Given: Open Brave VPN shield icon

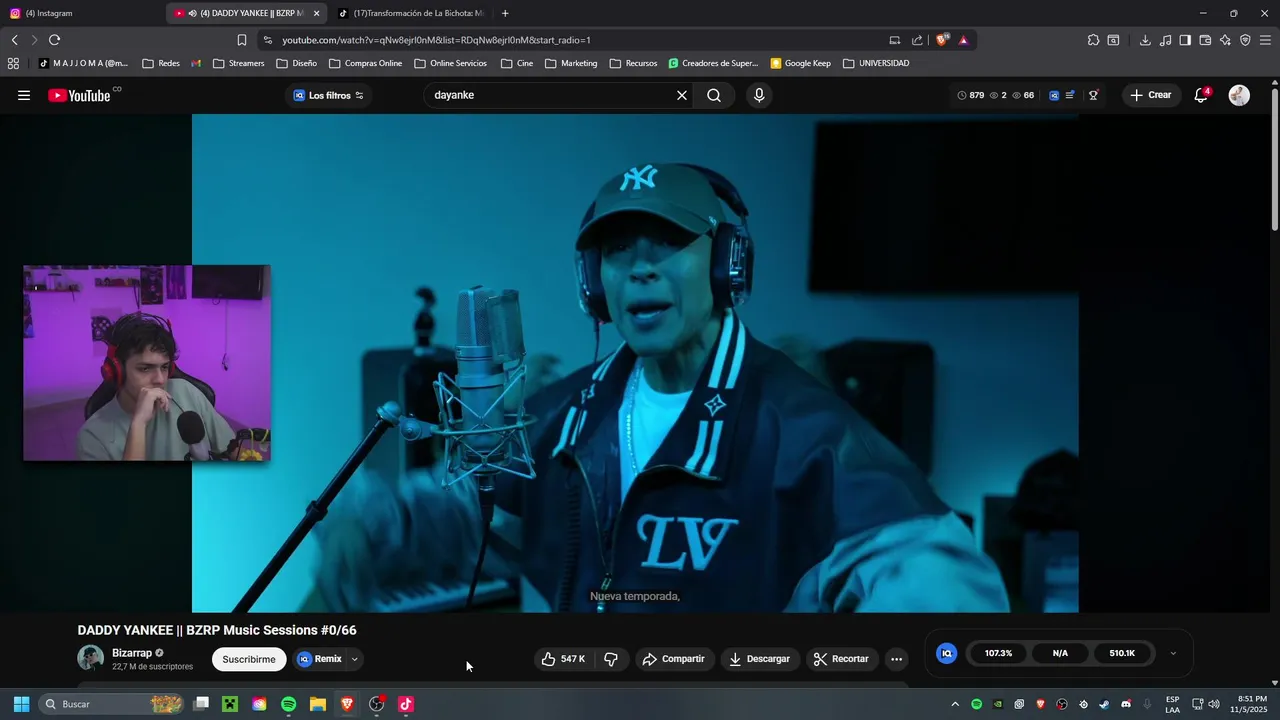Looking at the screenshot, I should click(x=1245, y=40).
